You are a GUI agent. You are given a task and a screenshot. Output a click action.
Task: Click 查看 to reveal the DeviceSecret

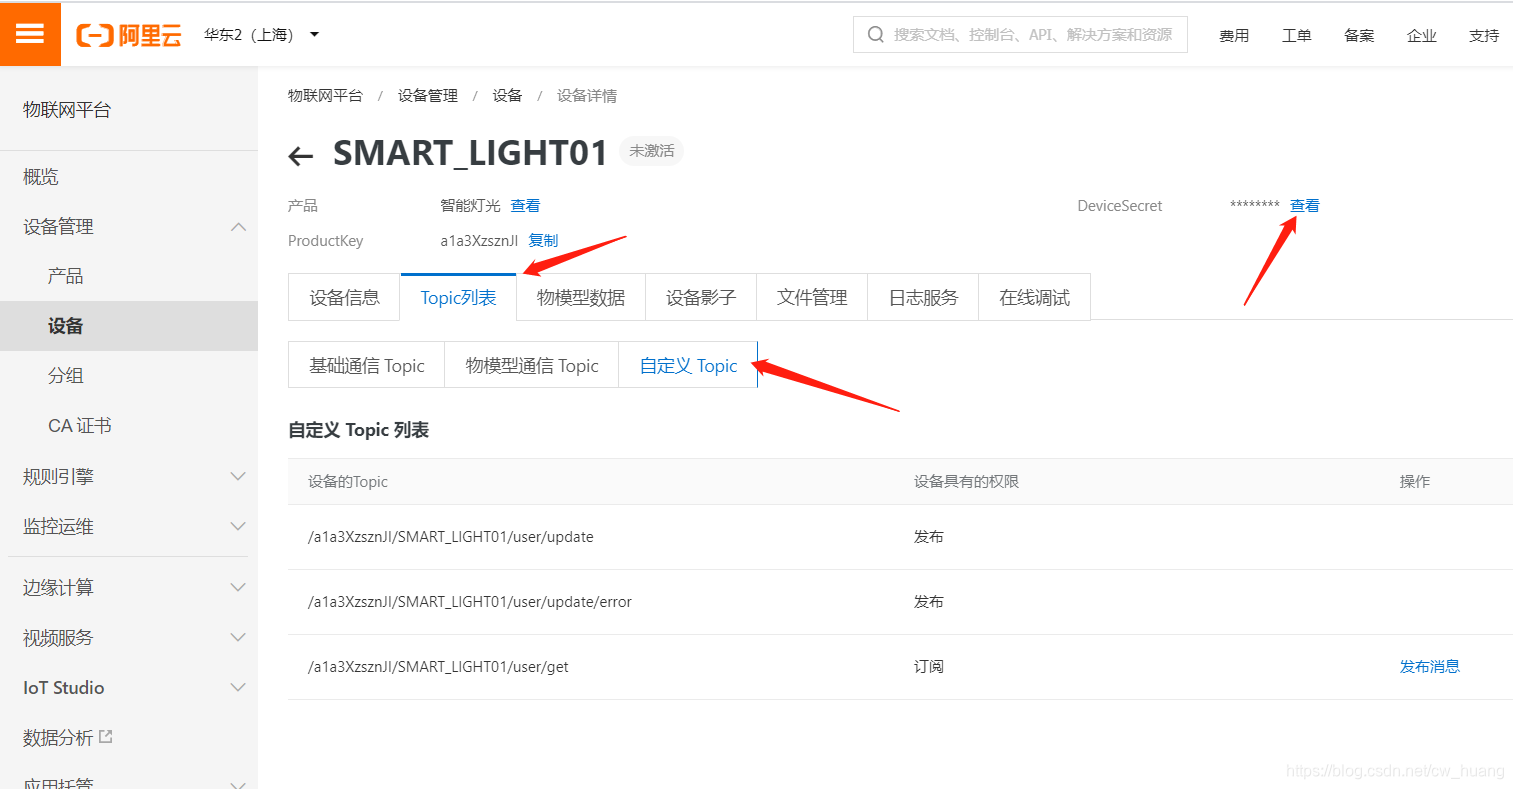(1305, 205)
